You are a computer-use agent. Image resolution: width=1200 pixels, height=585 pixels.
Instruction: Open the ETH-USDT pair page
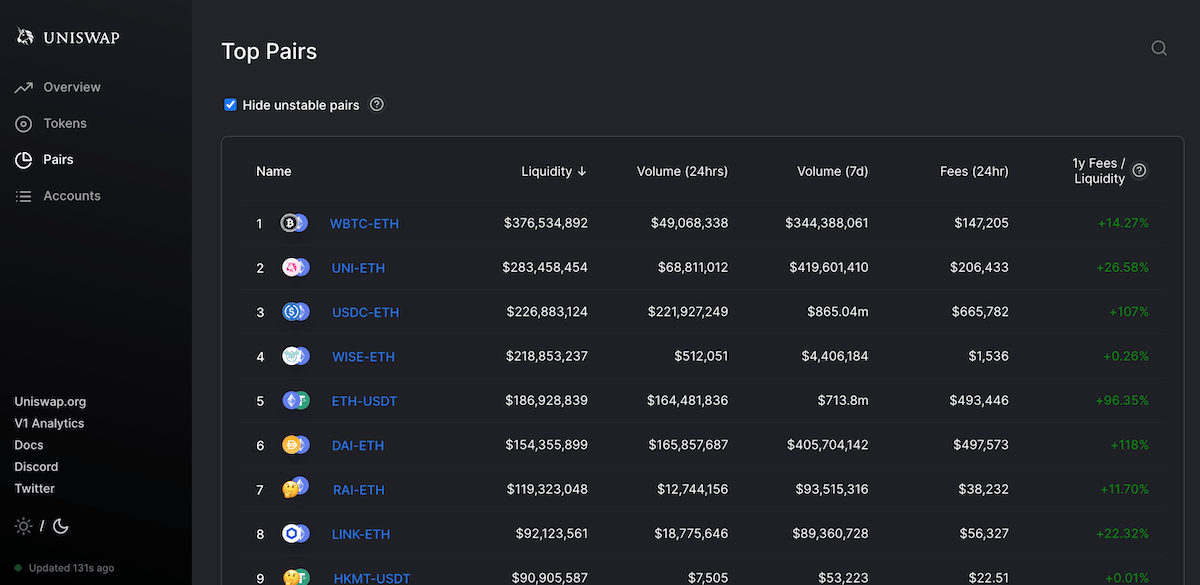pyautogui.click(x=364, y=401)
